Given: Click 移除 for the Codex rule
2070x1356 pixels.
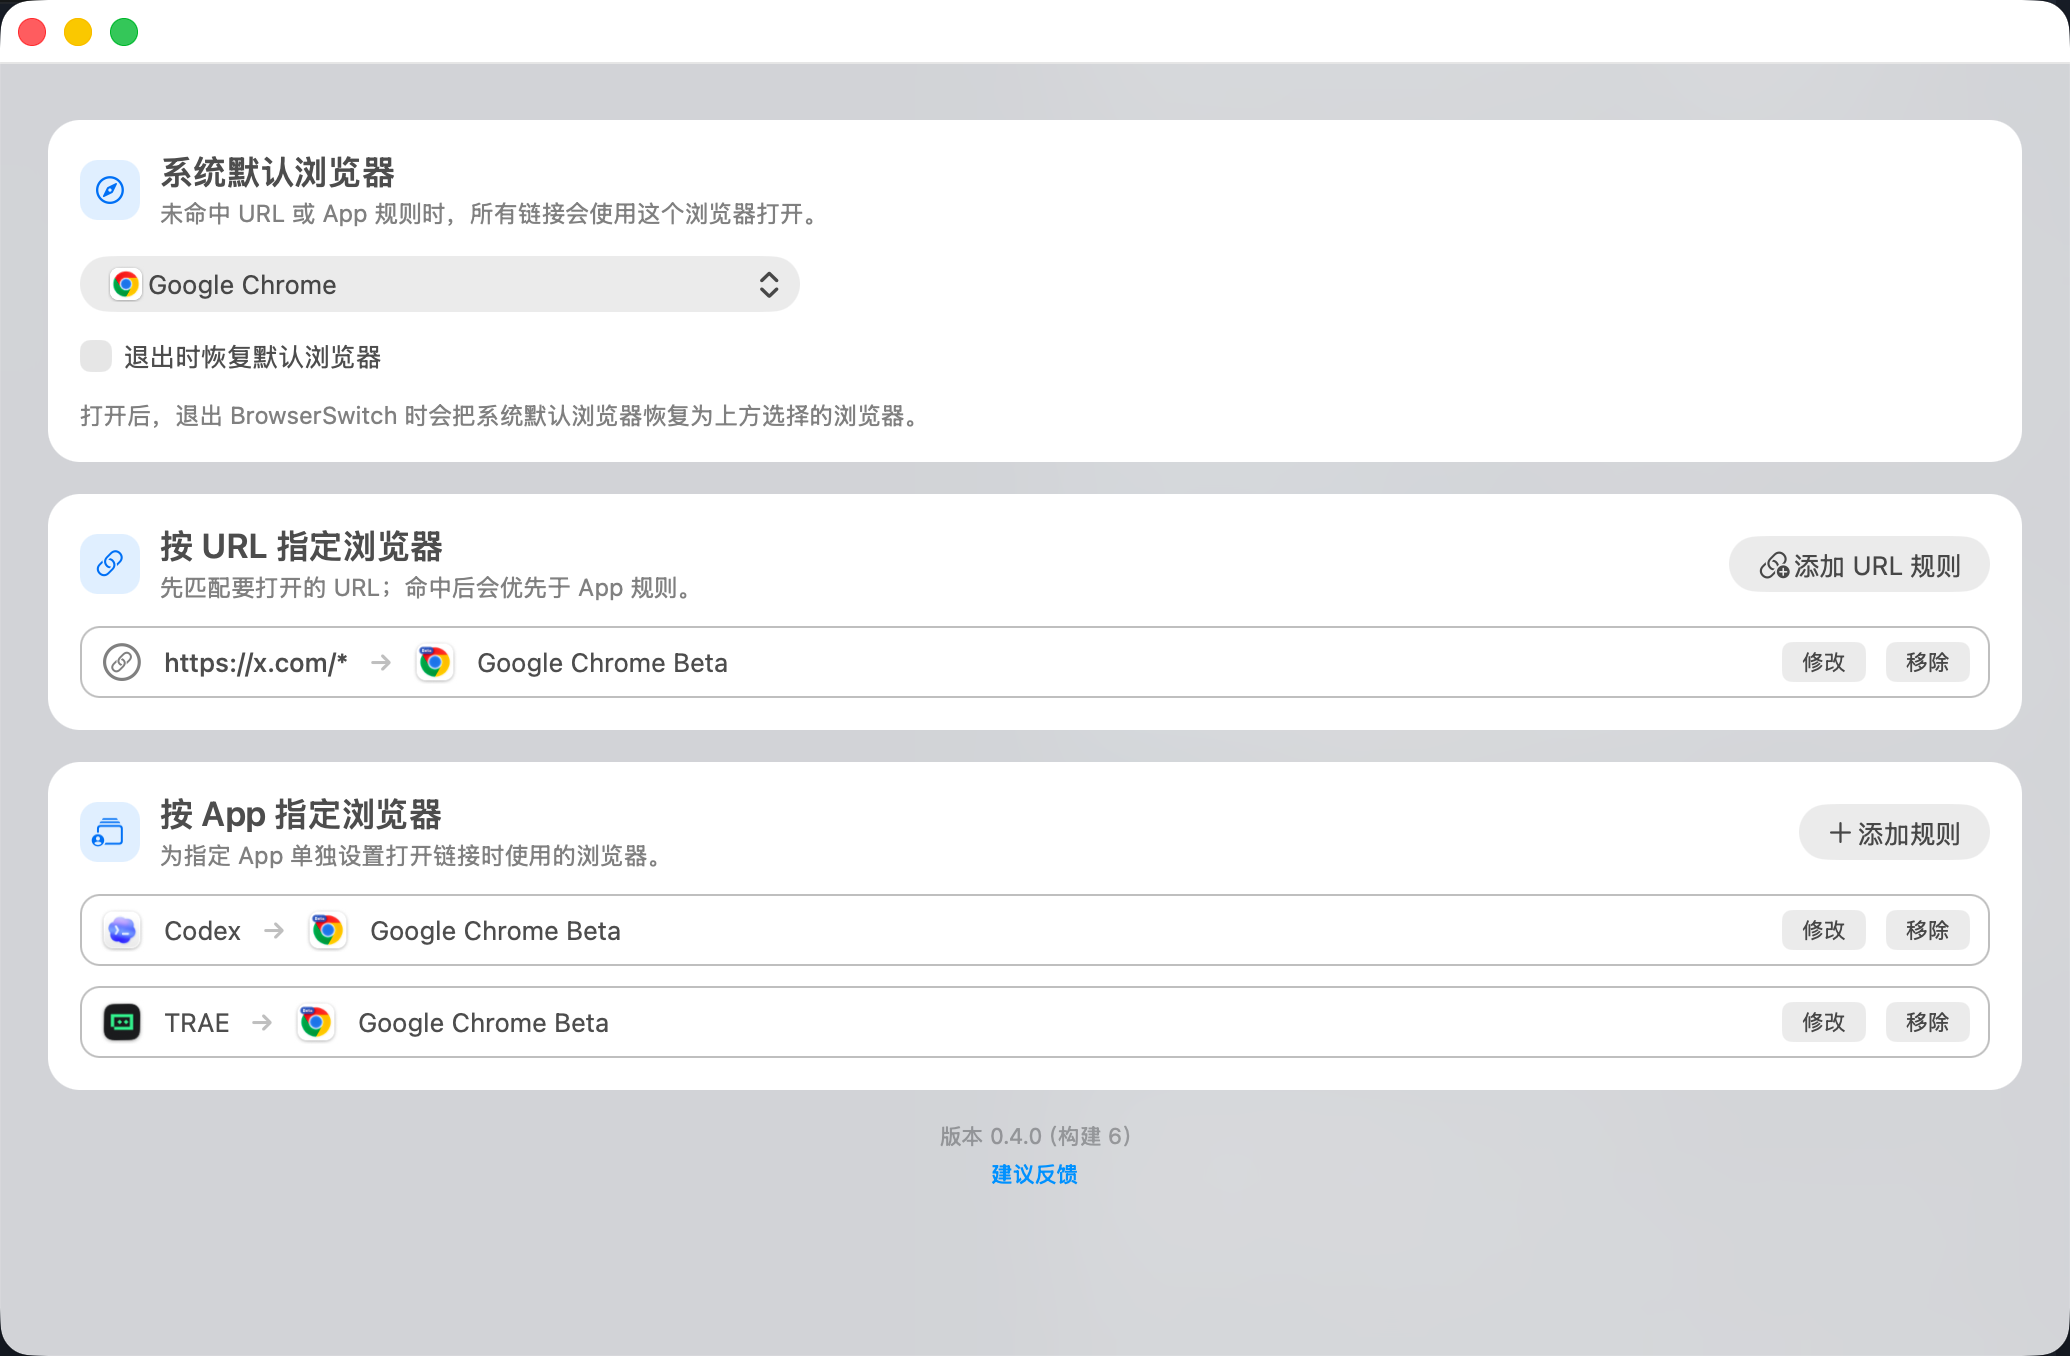Looking at the screenshot, I should tap(1928, 930).
